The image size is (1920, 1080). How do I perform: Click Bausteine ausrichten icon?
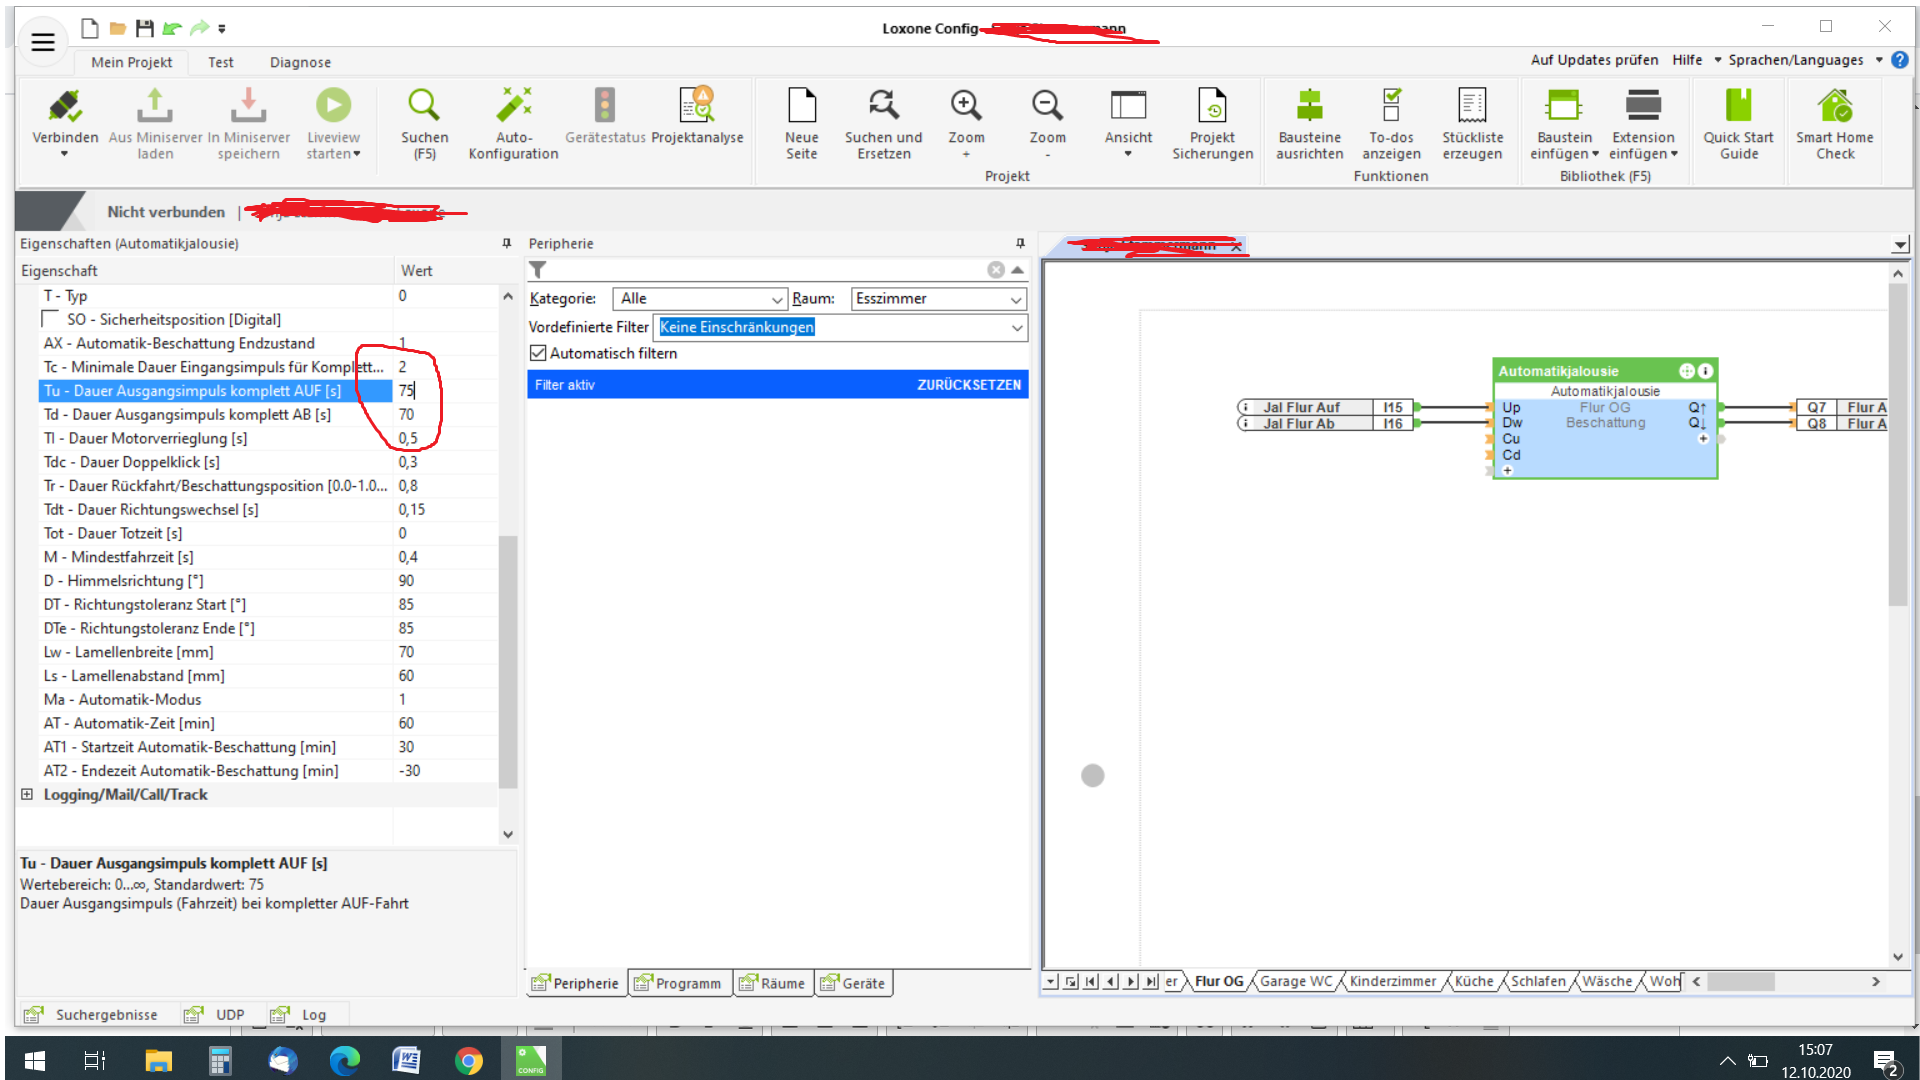click(1309, 106)
